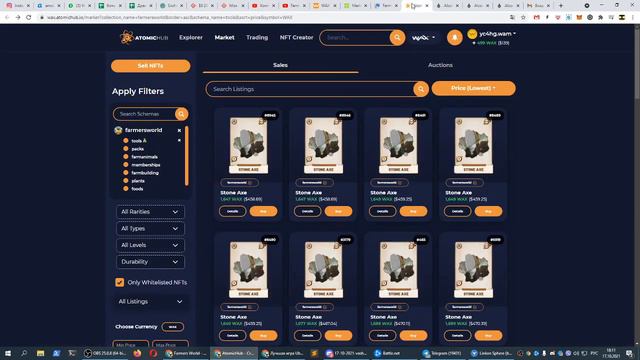The height and width of the screenshot is (360, 640).
Task: Open the Price (Lowest) sort dropdown
Action: pyautogui.click(x=473, y=89)
